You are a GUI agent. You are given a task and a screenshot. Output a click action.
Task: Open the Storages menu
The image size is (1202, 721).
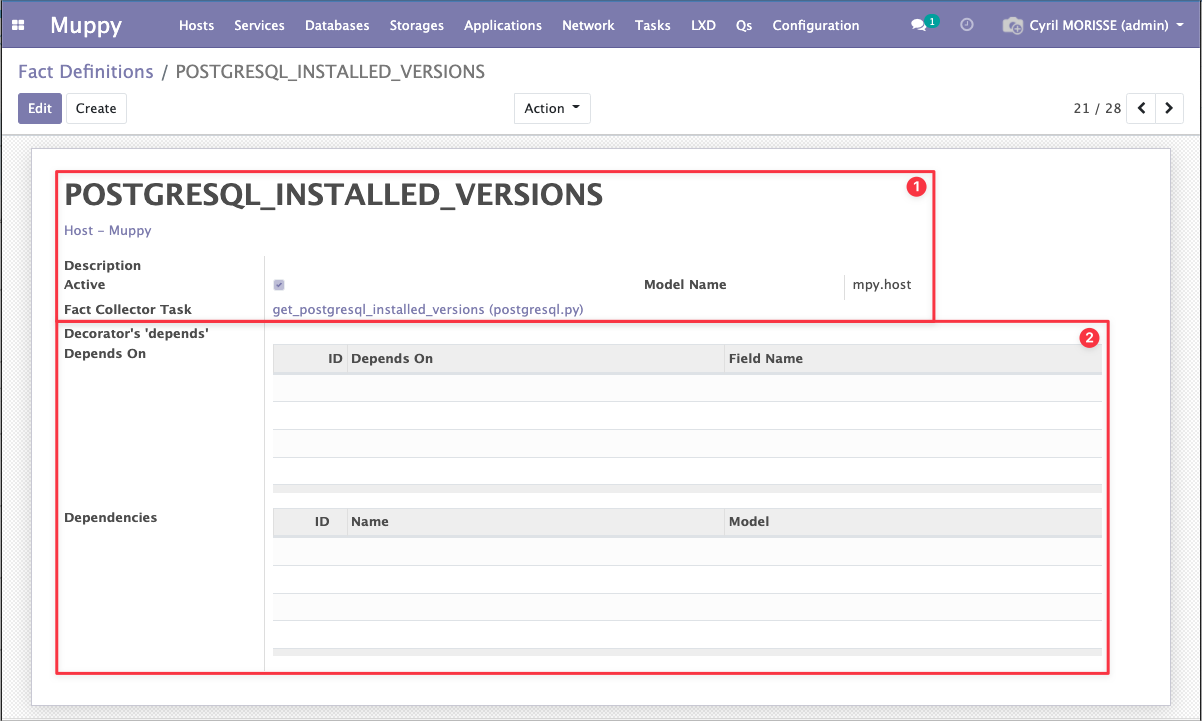tap(417, 25)
